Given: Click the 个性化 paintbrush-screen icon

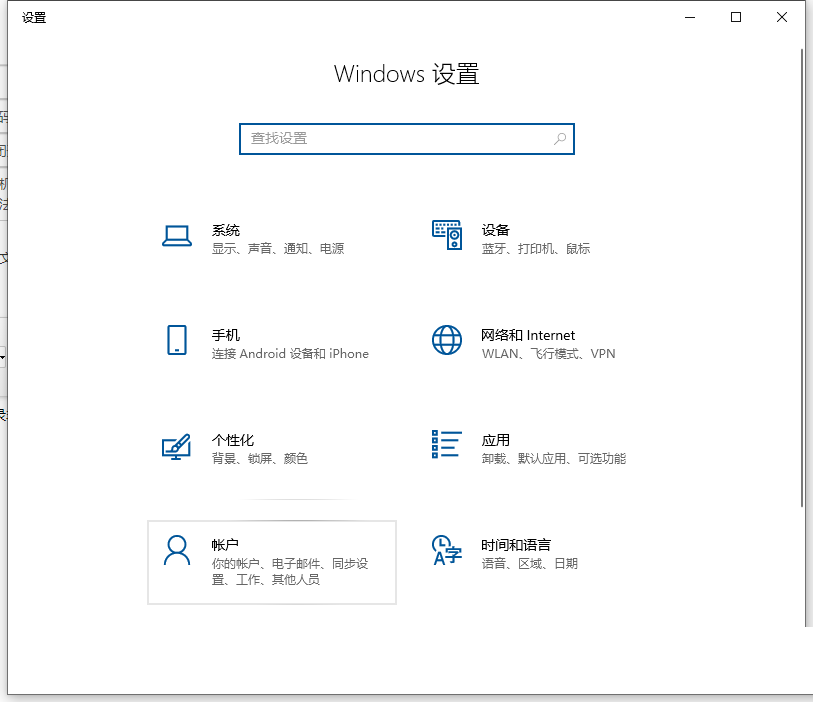Looking at the screenshot, I should point(176,447).
